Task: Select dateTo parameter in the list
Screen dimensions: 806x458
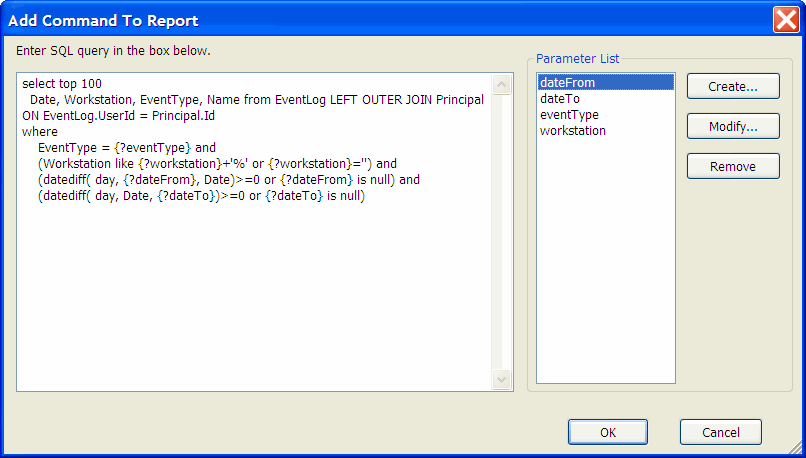Action: pos(560,99)
